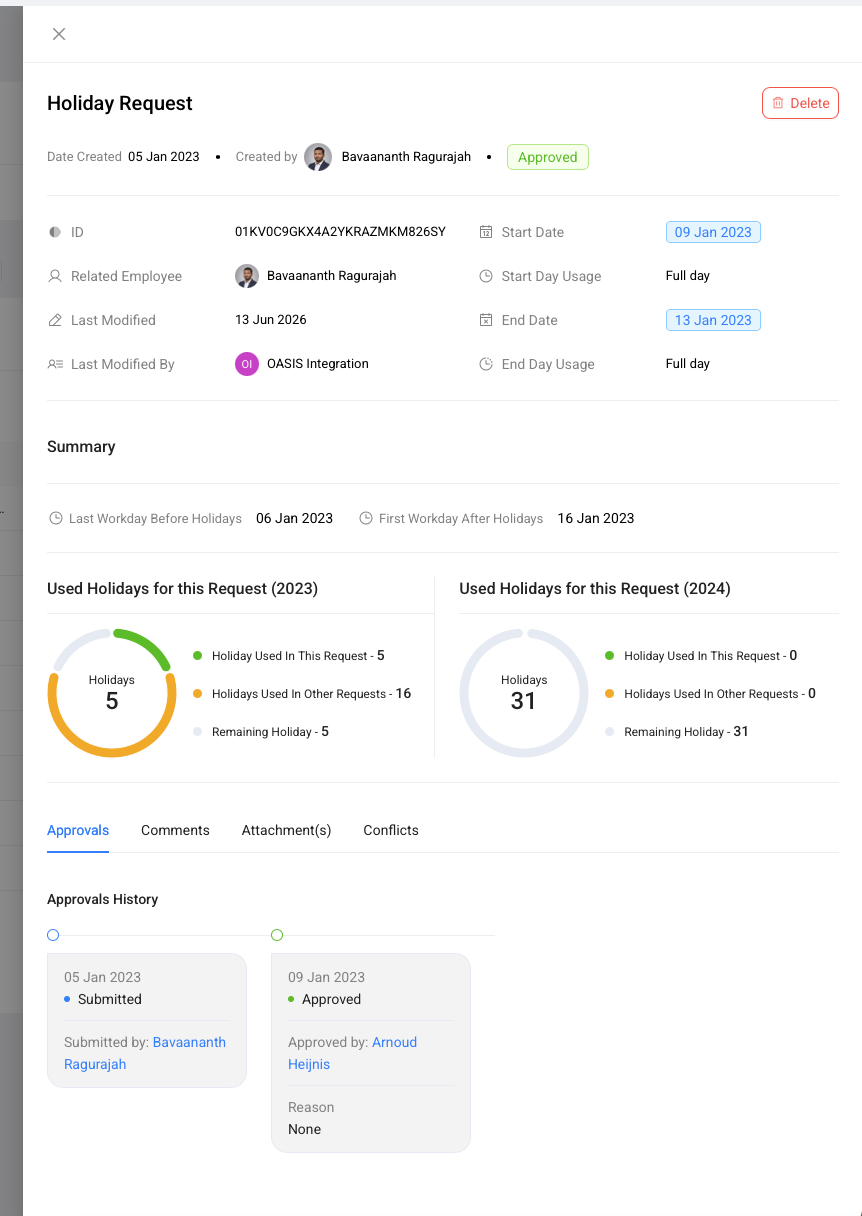Image resolution: width=862 pixels, height=1216 pixels.
Task: Click End Day Usage value Full day
Action: [688, 364]
